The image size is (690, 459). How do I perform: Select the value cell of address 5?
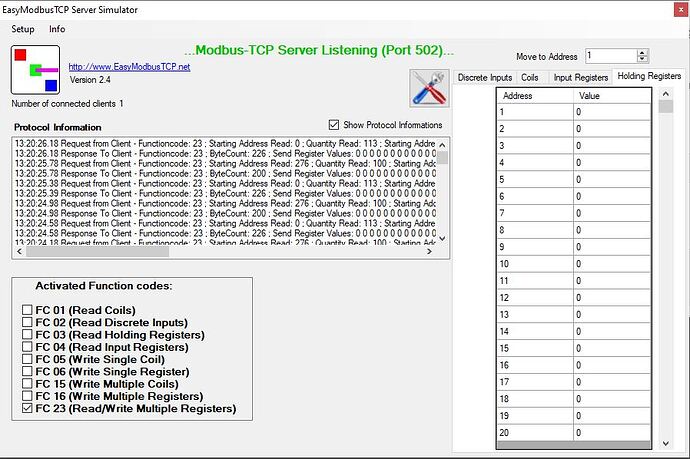pyautogui.click(x=612, y=180)
